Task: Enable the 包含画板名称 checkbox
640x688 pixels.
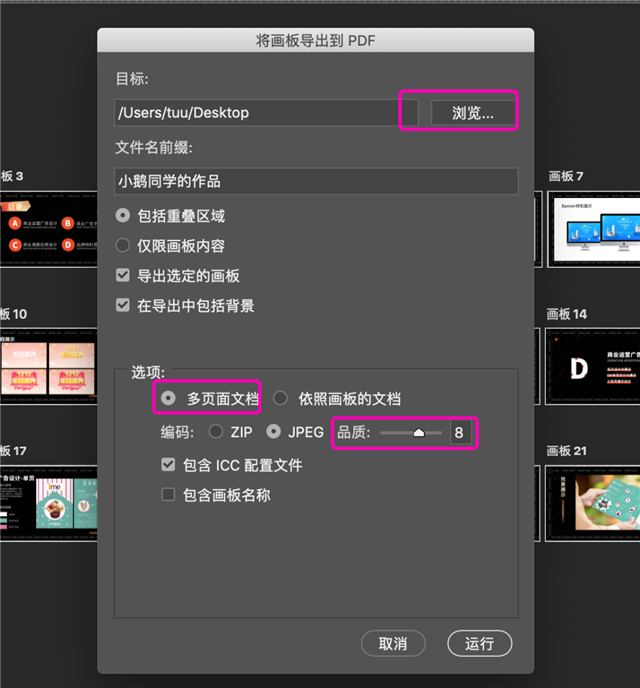Action: point(168,494)
